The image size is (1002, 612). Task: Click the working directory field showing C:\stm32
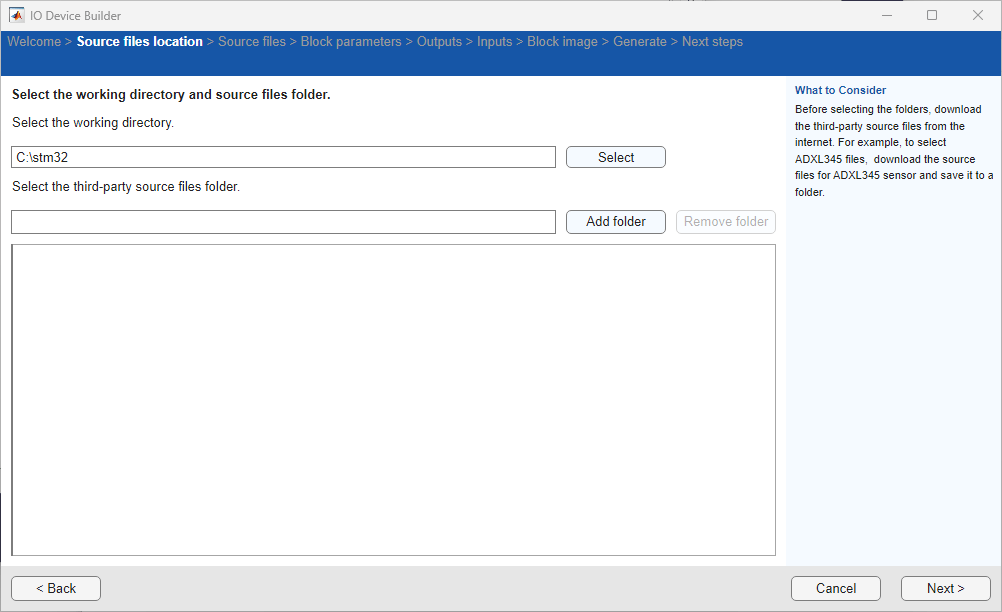coord(283,157)
